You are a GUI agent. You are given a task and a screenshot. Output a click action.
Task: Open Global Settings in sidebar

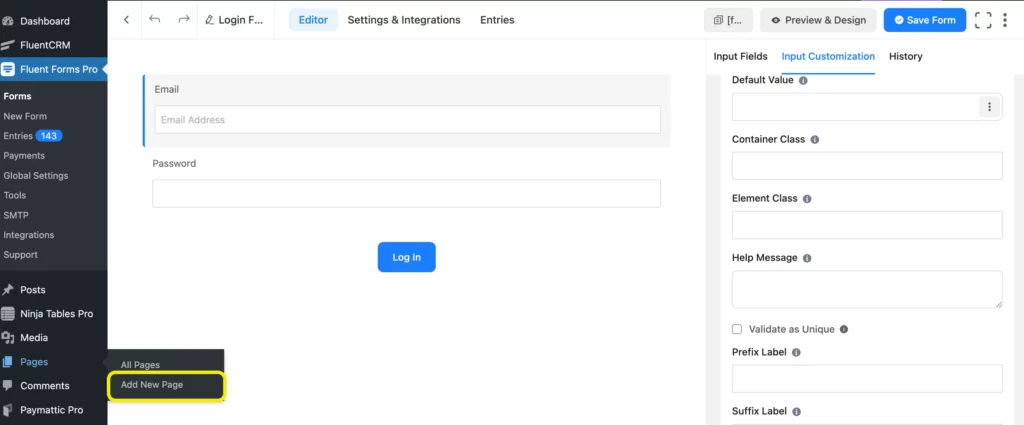coord(36,176)
